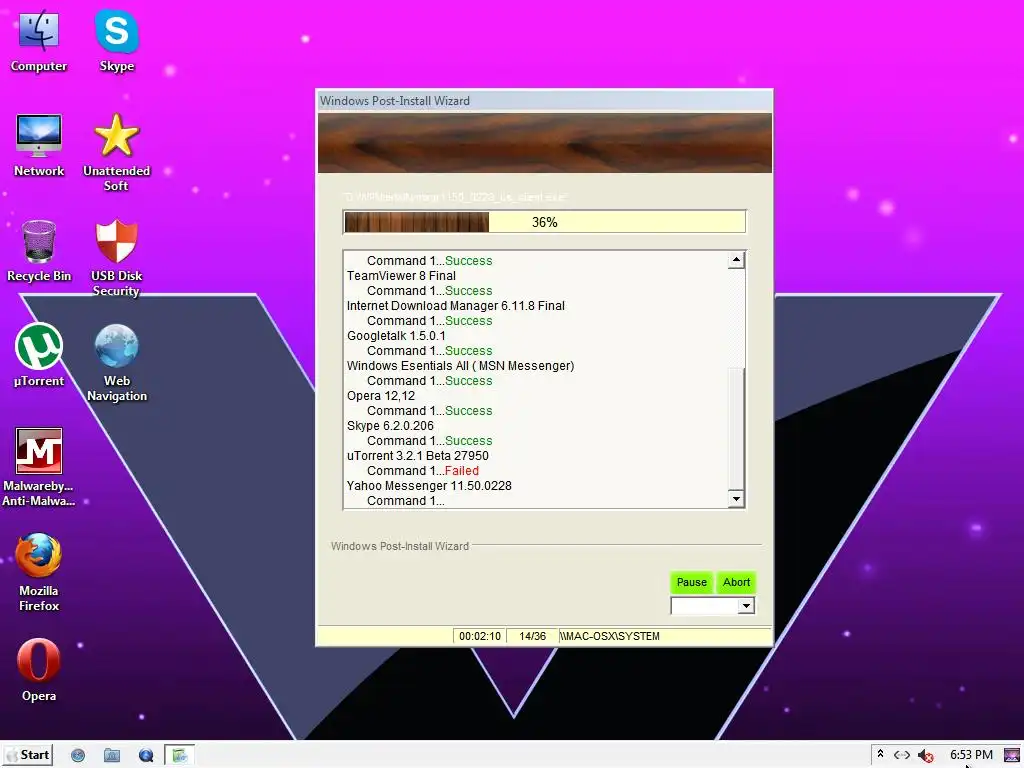The height and width of the screenshot is (768, 1024).
Task: Click the network connection tray icon
Action: click(902, 755)
